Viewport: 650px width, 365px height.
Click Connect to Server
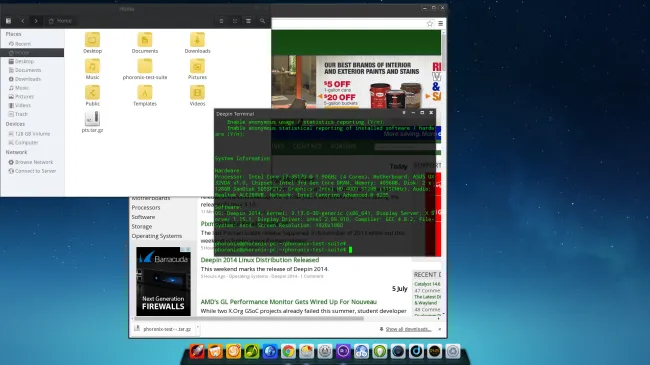(32, 170)
